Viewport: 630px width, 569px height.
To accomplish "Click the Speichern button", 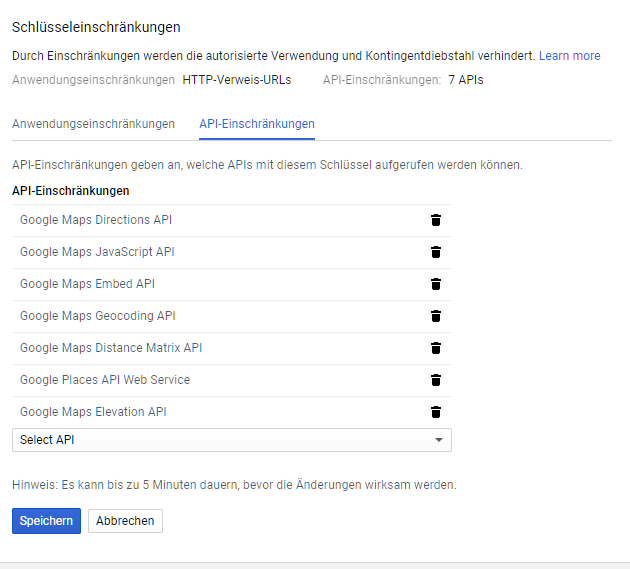I will coord(46,521).
